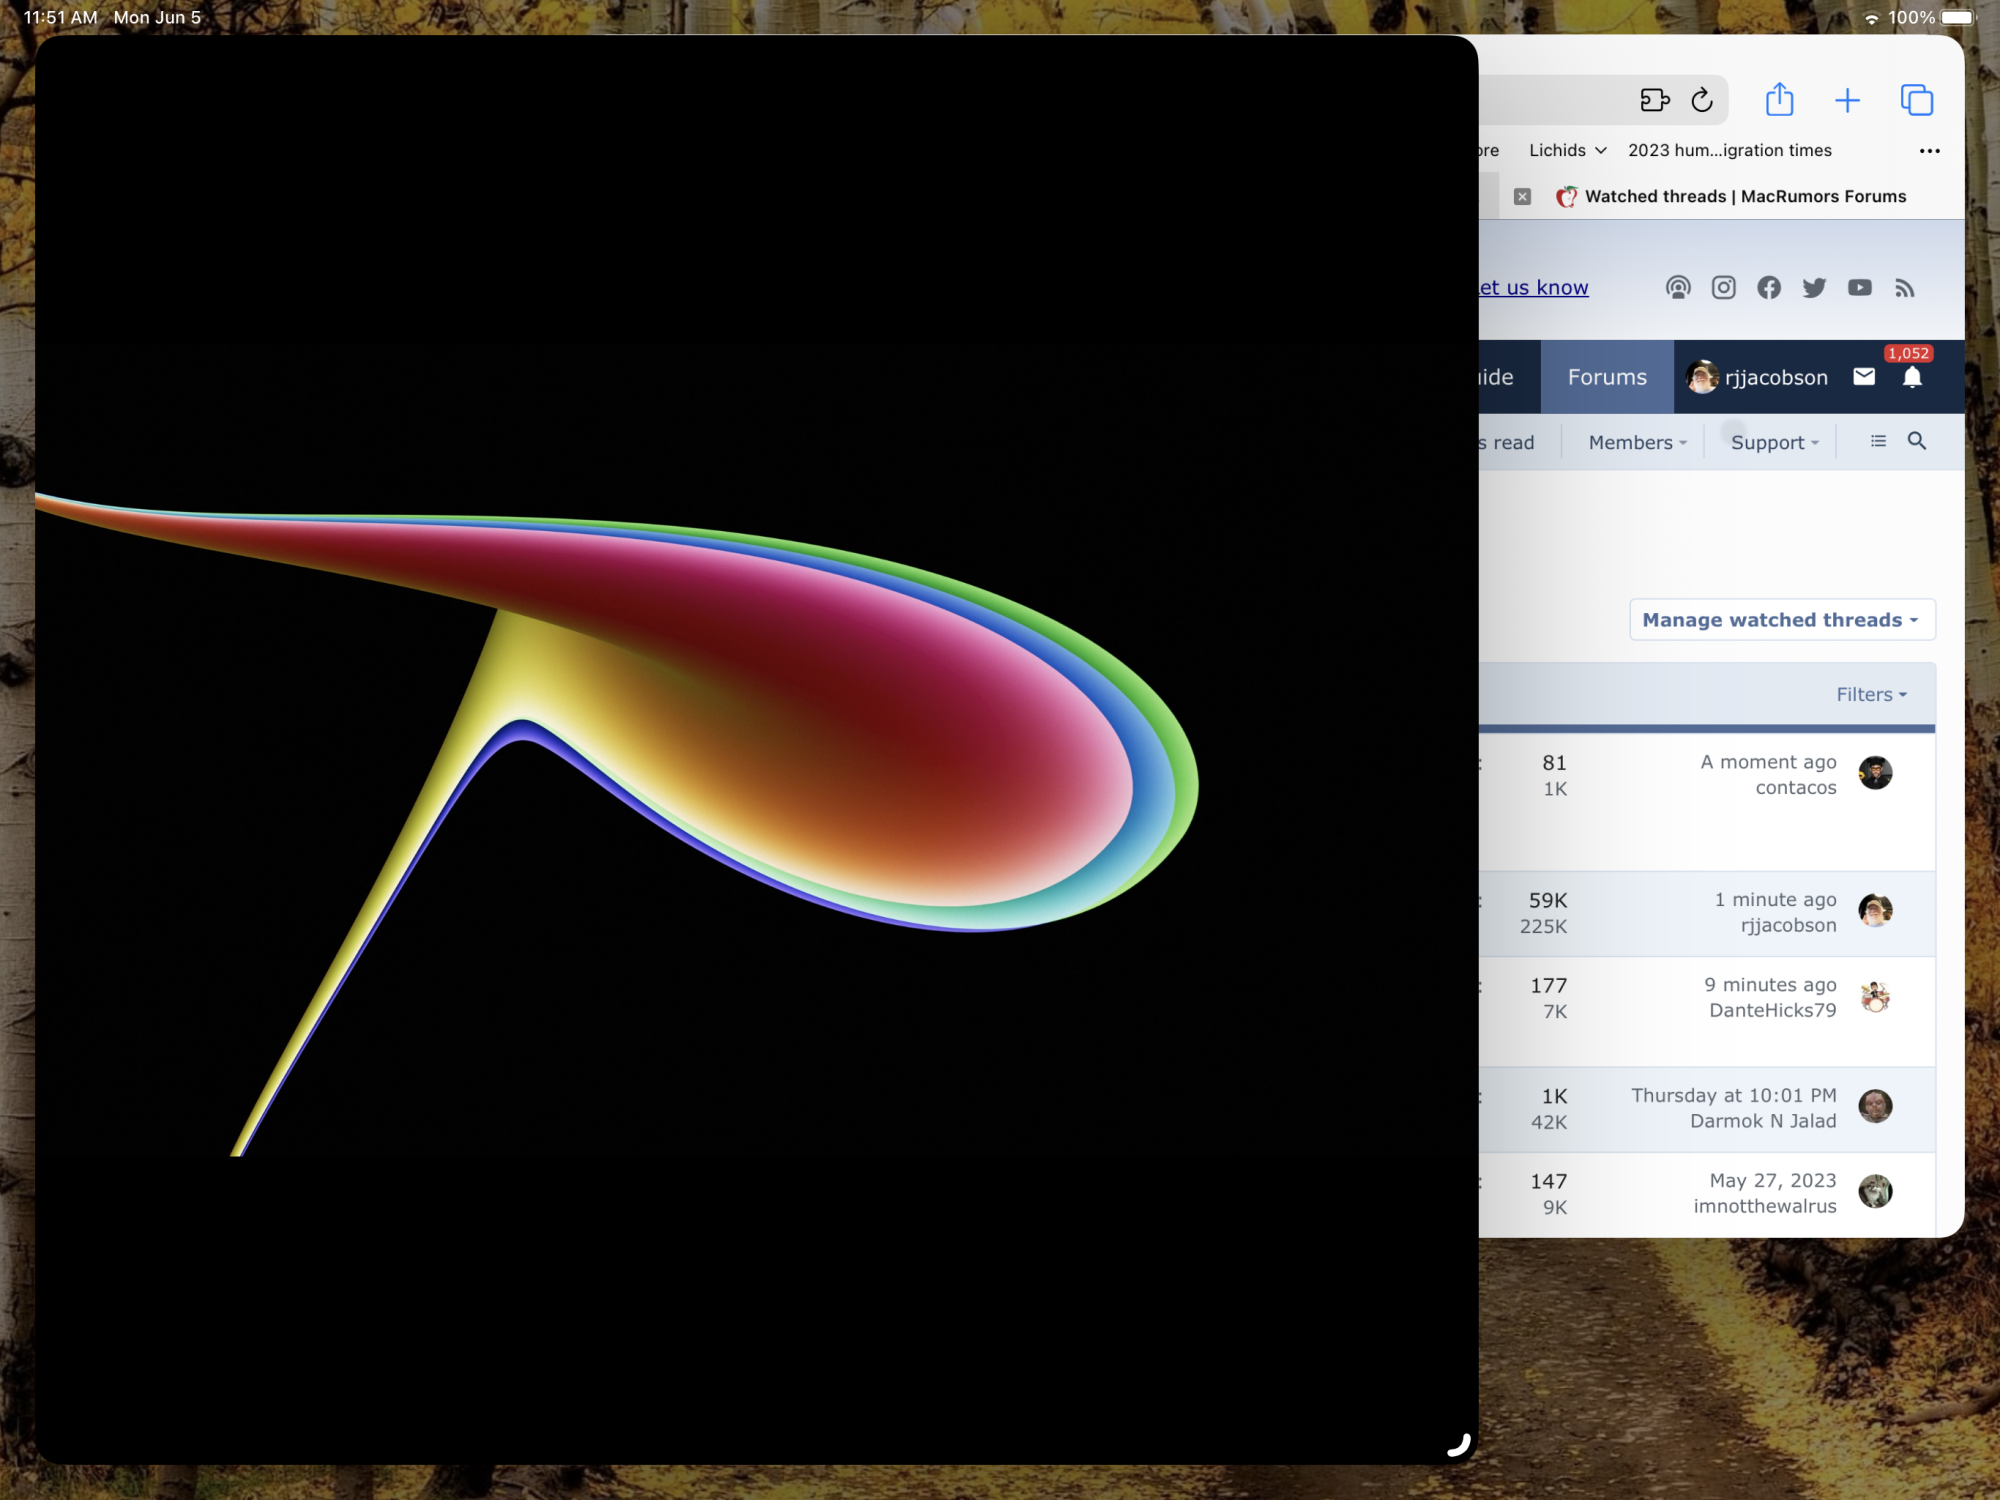Click the Darmok N Jalad avatar

click(1875, 1106)
